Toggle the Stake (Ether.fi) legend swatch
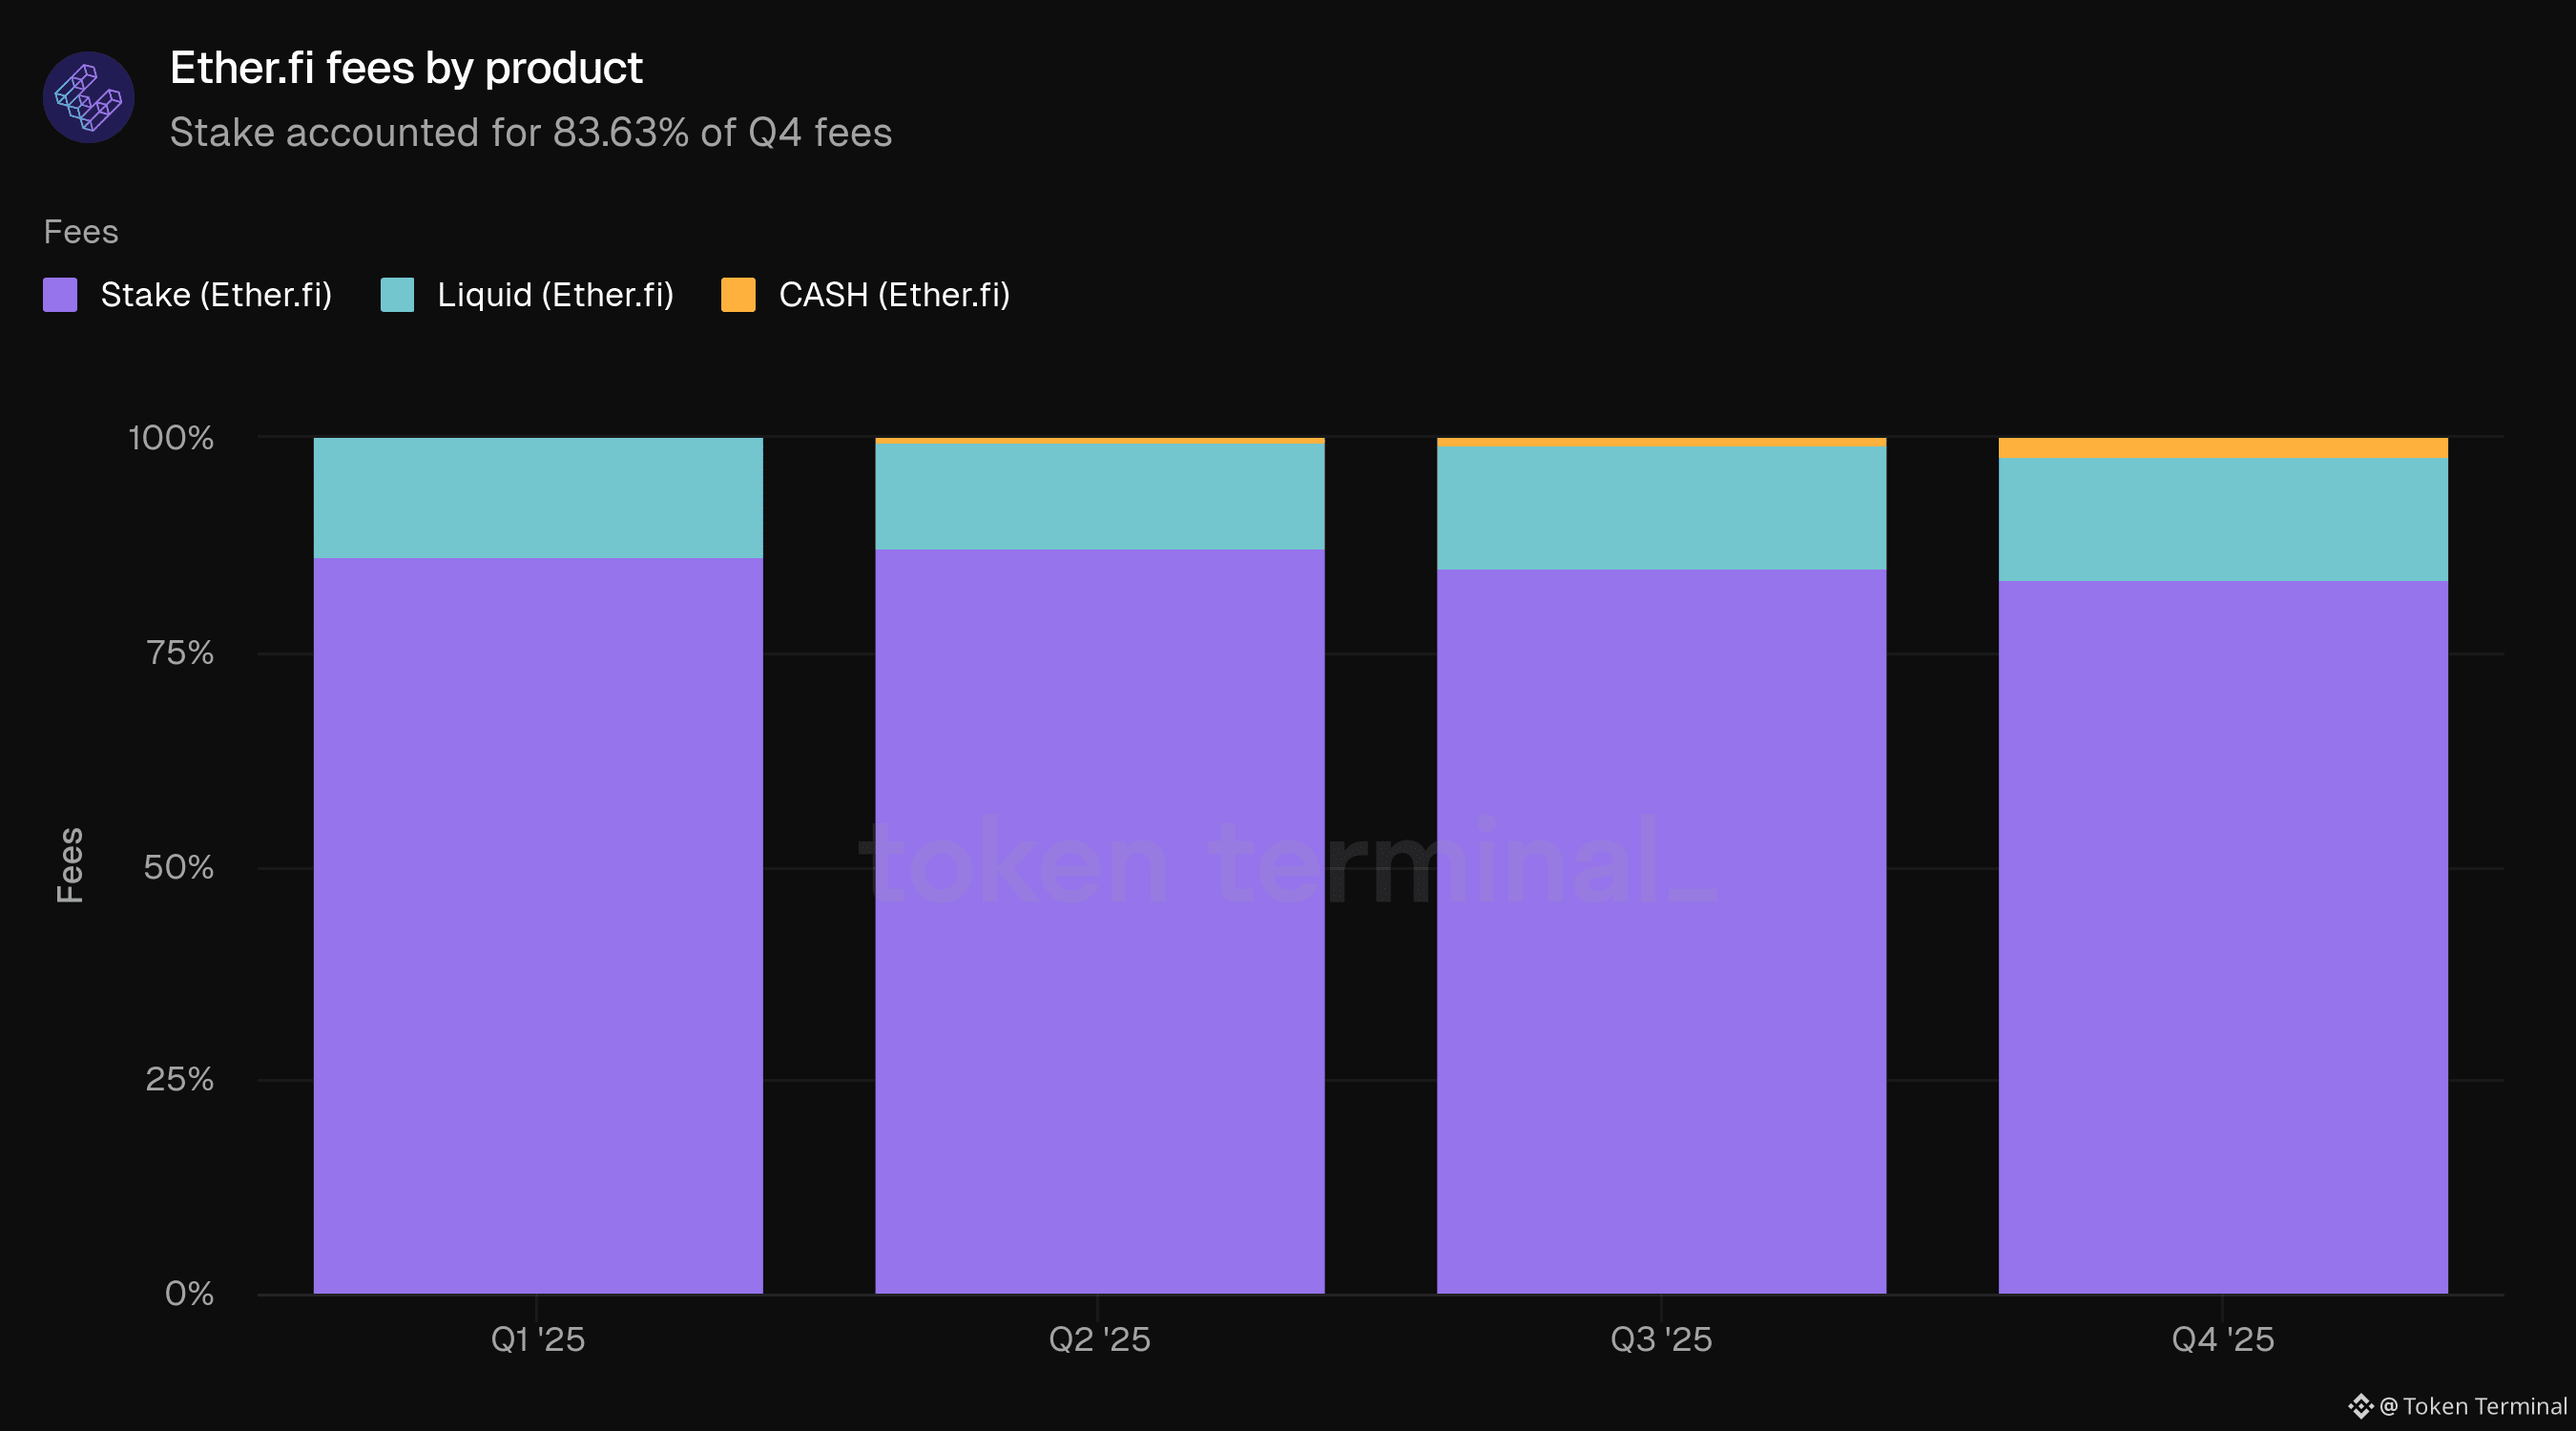Image resolution: width=2576 pixels, height=1431 pixels. 60,295
